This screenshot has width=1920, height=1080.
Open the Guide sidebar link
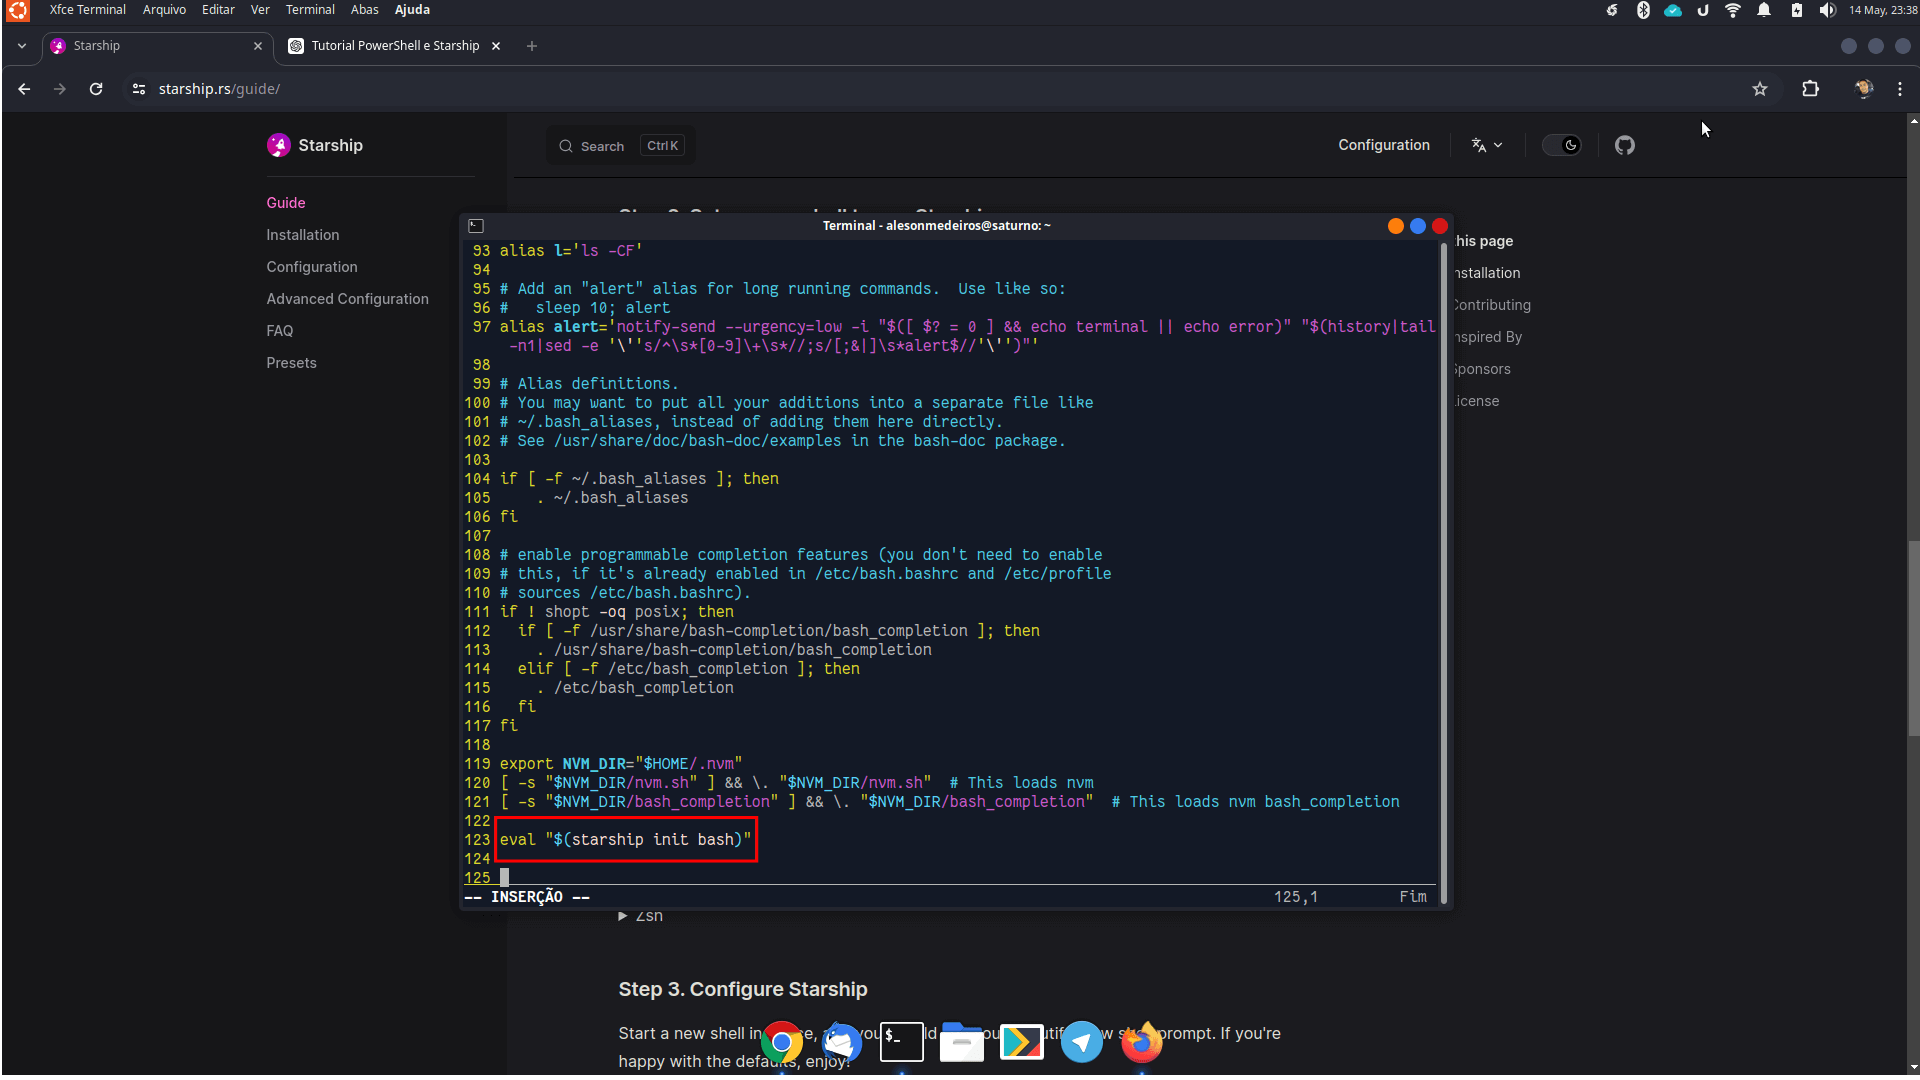pyautogui.click(x=286, y=203)
